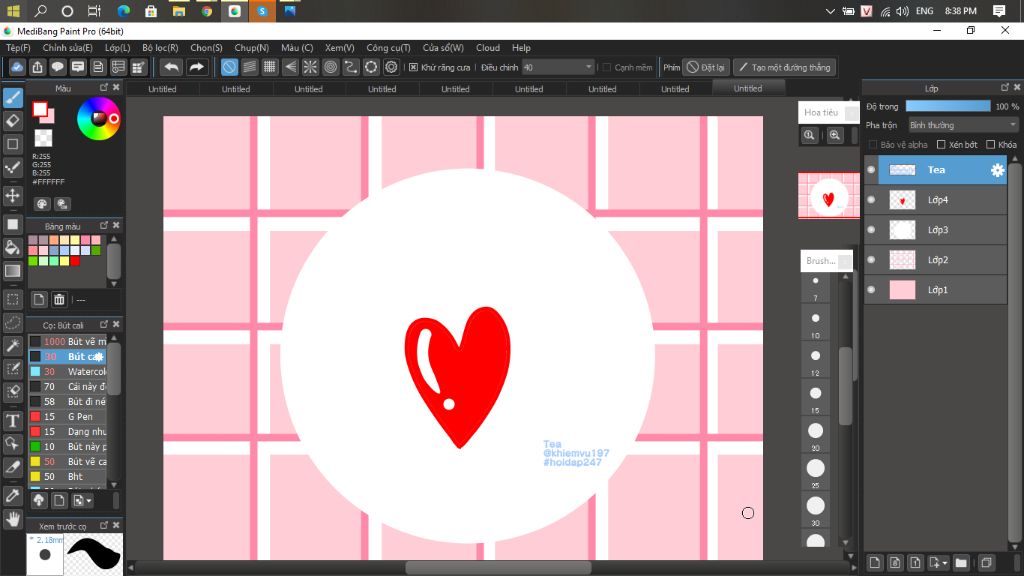The height and width of the screenshot is (576, 1024).
Task: Open File Explorer from the taskbar
Action: pyautogui.click(x=178, y=11)
